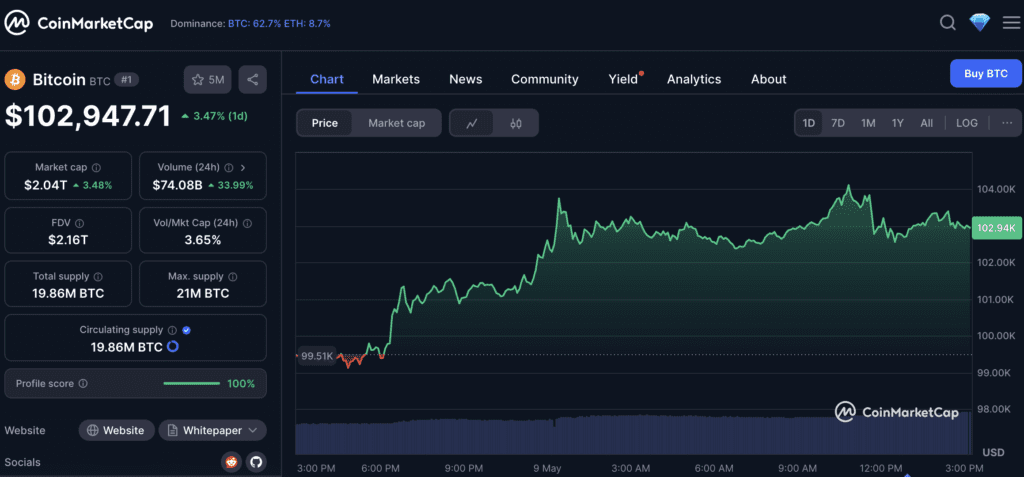This screenshot has width=1024, height=477.
Task: Click the 3.47% (1d) price change
Action: click(x=214, y=116)
